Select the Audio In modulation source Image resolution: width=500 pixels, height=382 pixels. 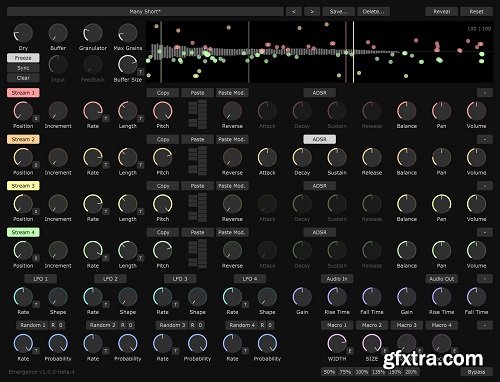point(337,279)
